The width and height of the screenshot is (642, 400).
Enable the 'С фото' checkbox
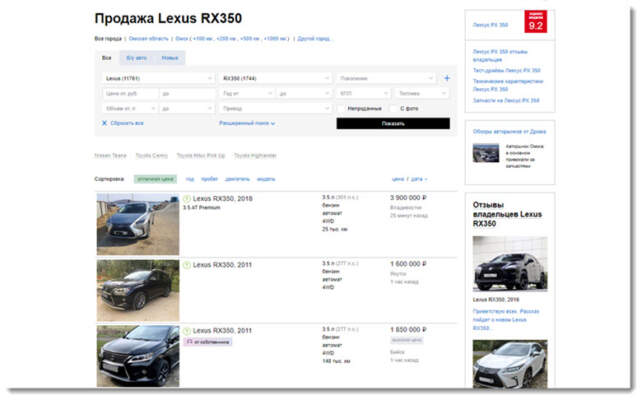pos(393,108)
